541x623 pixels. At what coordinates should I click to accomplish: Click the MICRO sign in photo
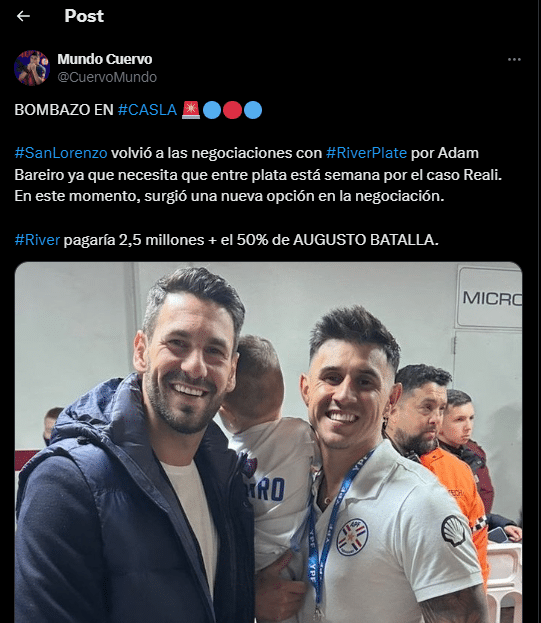coord(490,297)
